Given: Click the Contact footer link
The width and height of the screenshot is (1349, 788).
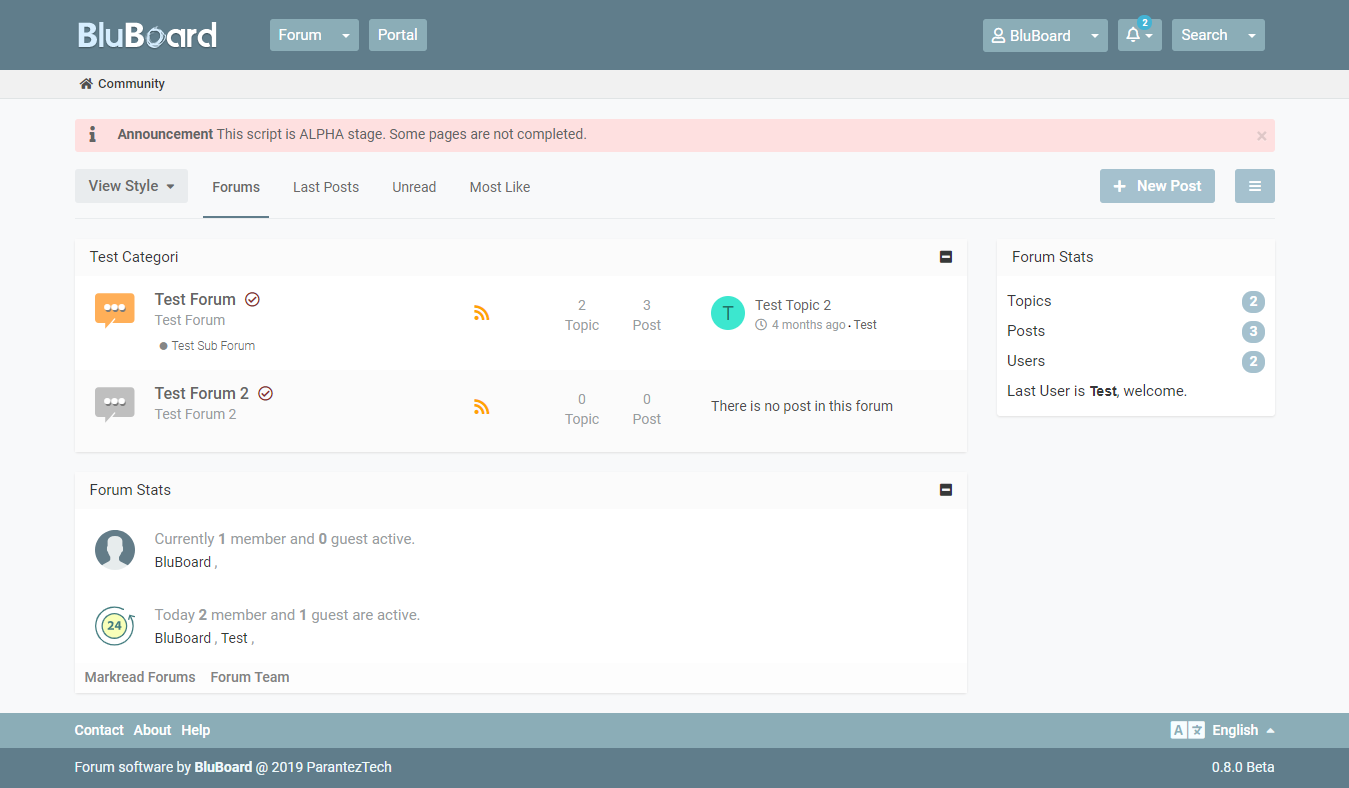Looking at the screenshot, I should click(x=99, y=730).
